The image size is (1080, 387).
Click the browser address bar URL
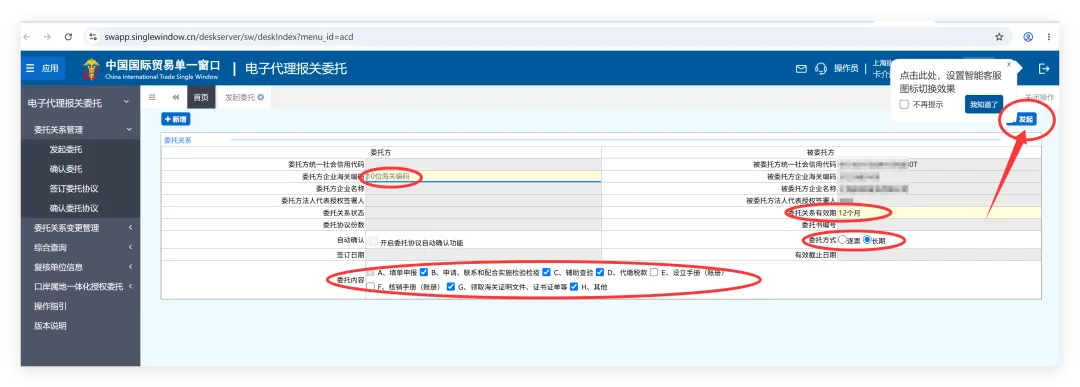pyautogui.click(x=229, y=36)
